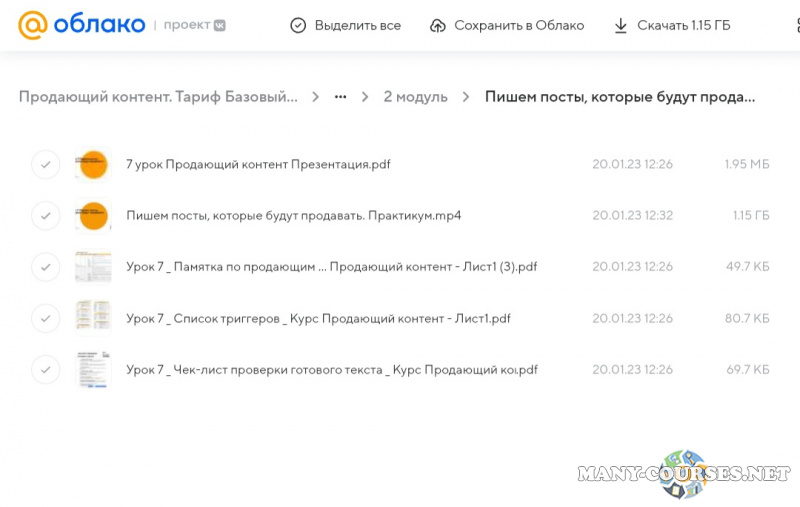
Task: Click chevron after 2 модуль breadcrumb
Action: point(466,97)
